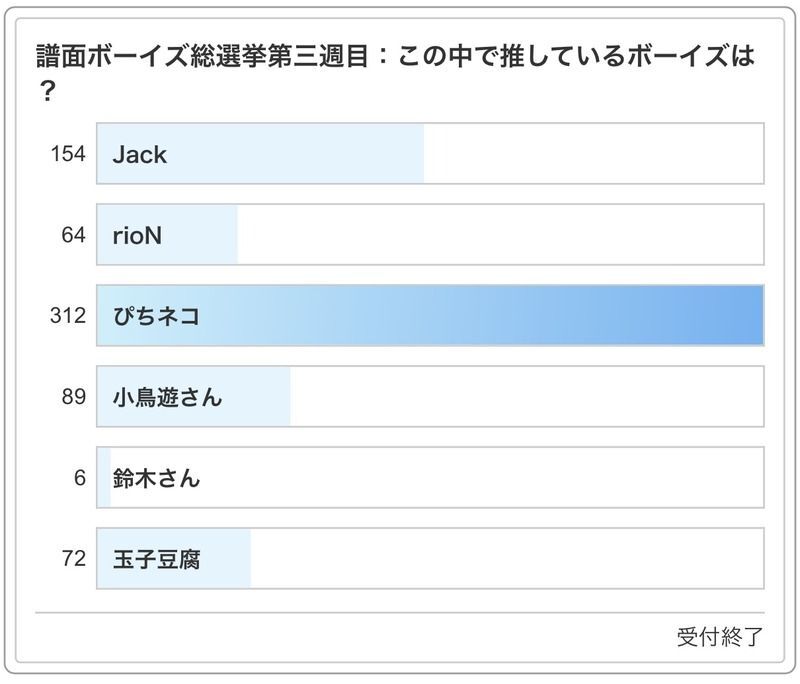
Task: Click the 312 vote count number
Action: point(68,316)
